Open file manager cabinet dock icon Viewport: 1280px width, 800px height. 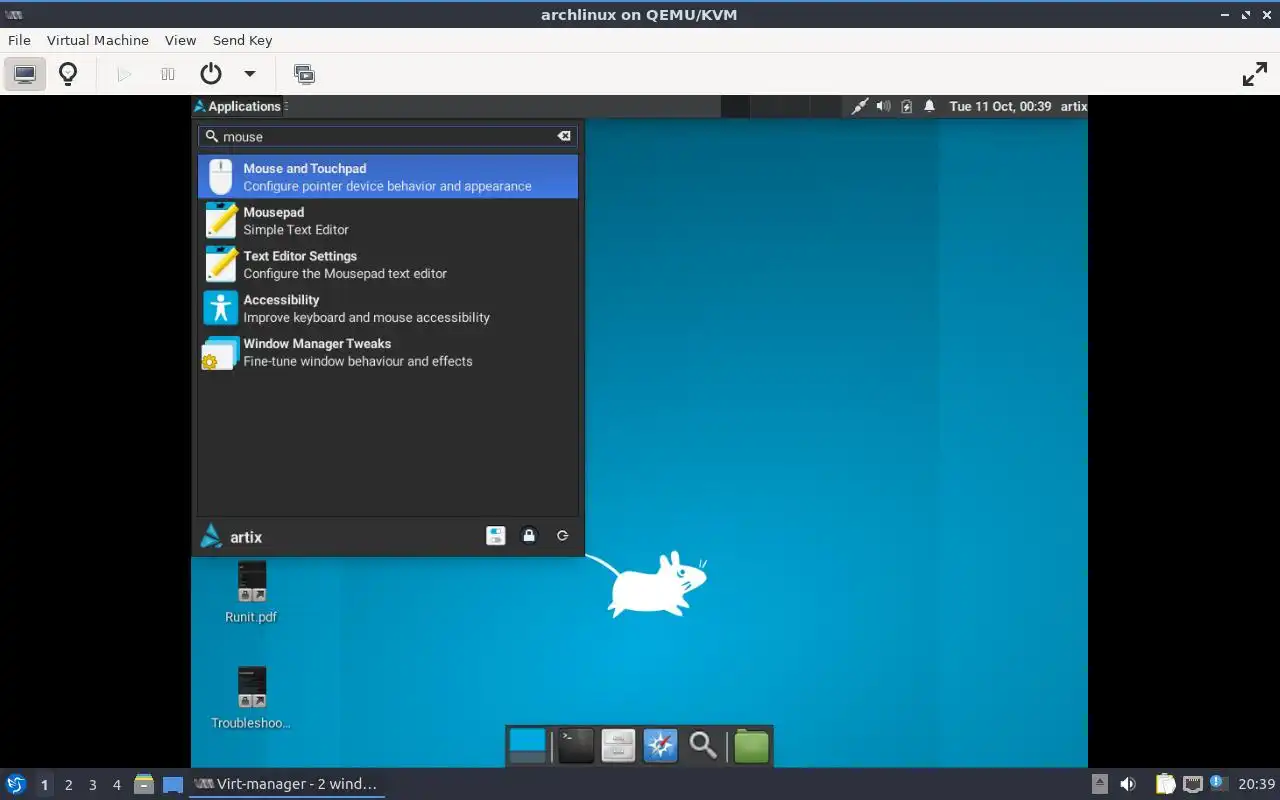pos(618,746)
